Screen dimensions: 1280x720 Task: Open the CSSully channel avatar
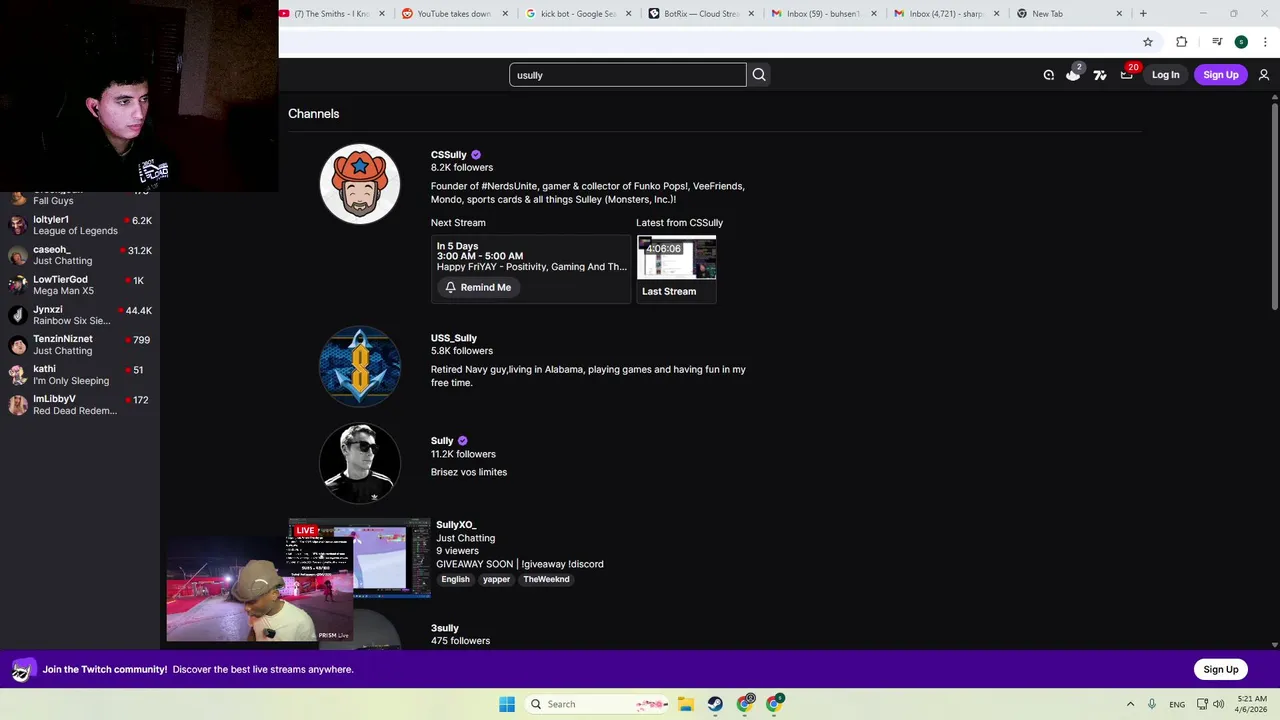(360, 184)
